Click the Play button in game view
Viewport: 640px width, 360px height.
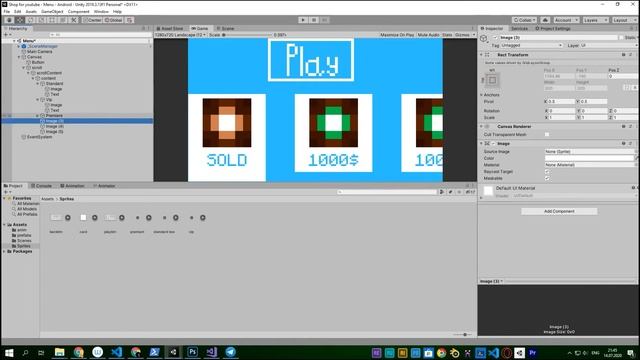[x=311, y=60]
